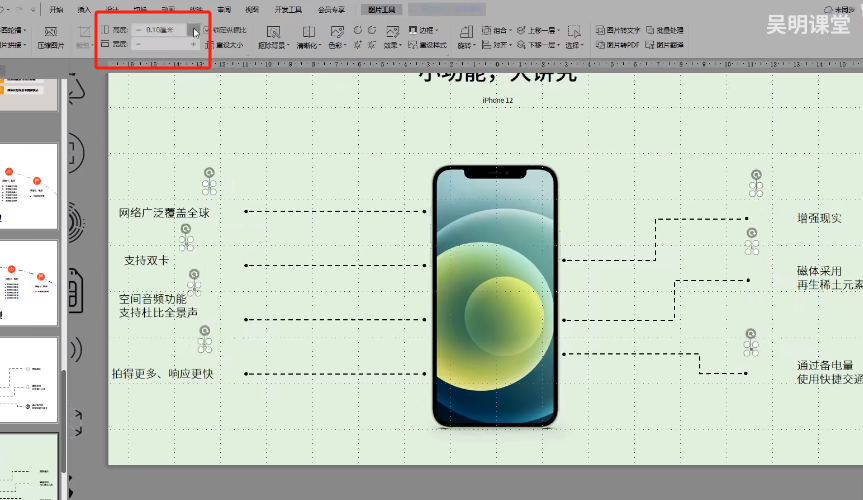The image size is (863, 500).
Task: Click the 下移一层 send backward button
Action: 536,45
